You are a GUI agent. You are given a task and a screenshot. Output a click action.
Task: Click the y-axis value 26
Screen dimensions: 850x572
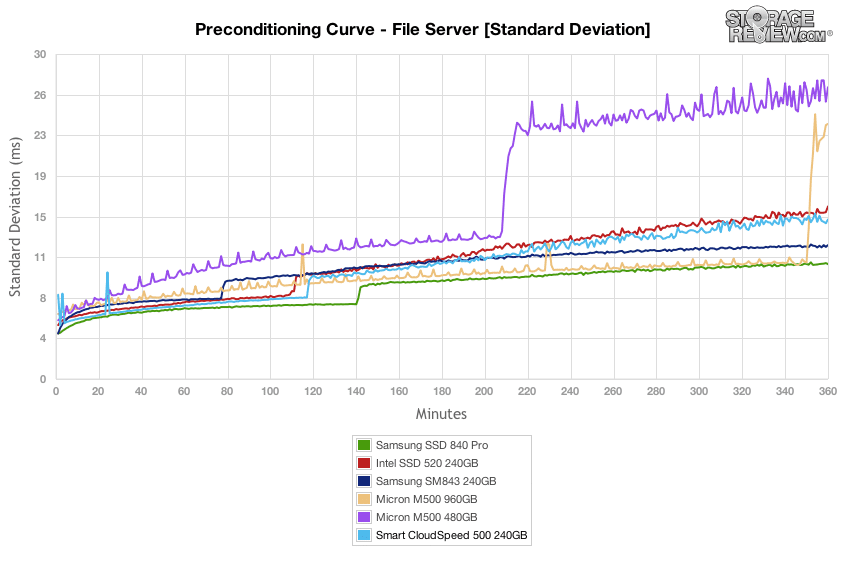40,95
